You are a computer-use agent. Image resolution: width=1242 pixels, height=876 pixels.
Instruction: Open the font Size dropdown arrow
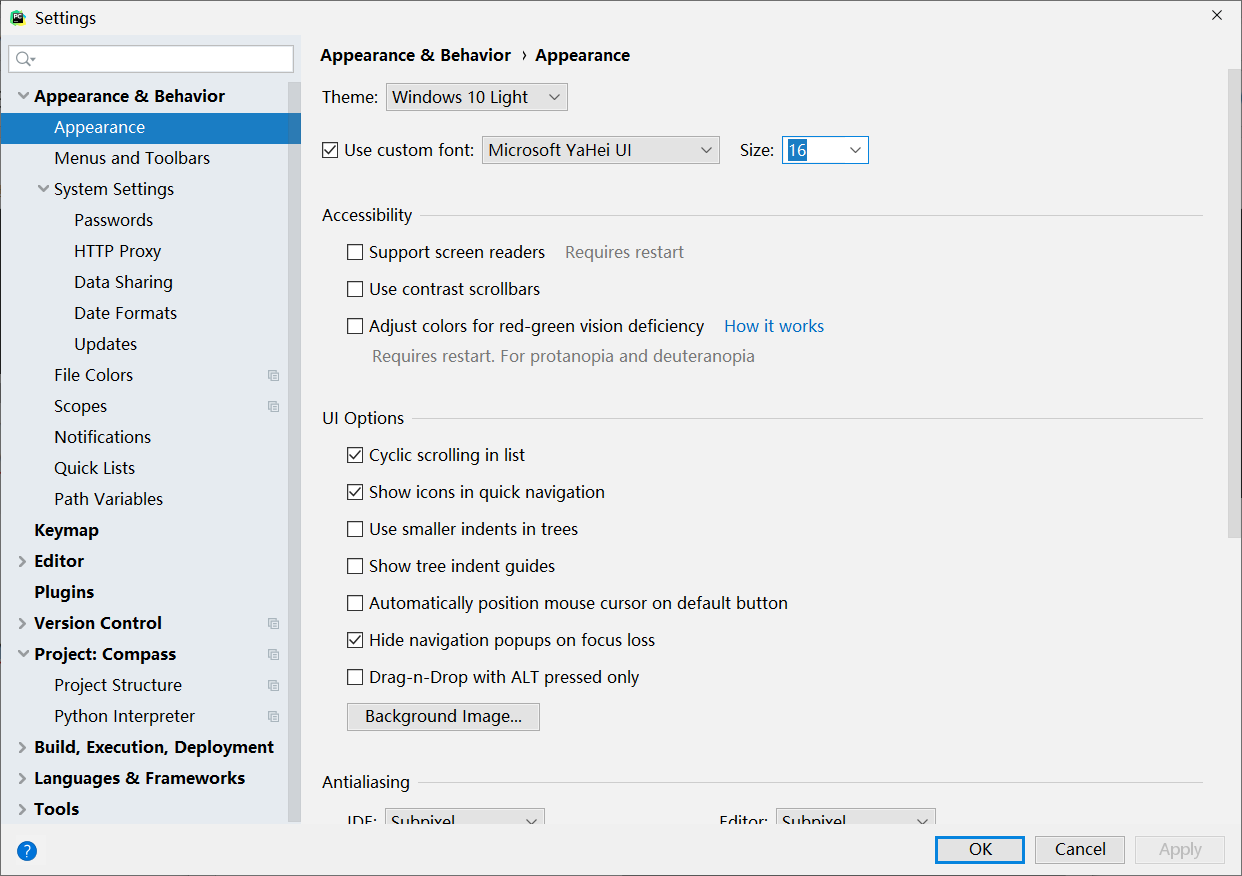pos(855,150)
